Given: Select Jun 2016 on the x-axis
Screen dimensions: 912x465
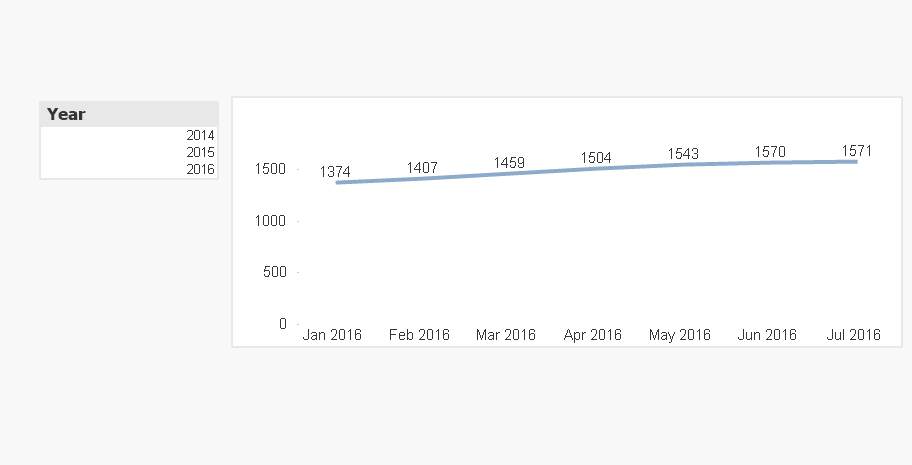Looking at the screenshot, I should pos(767,335).
